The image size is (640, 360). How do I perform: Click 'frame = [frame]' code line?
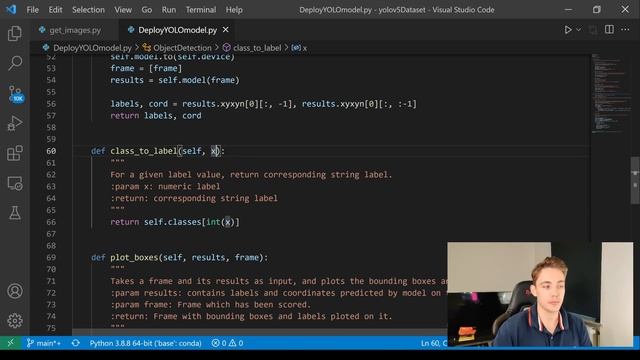coord(146,68)
